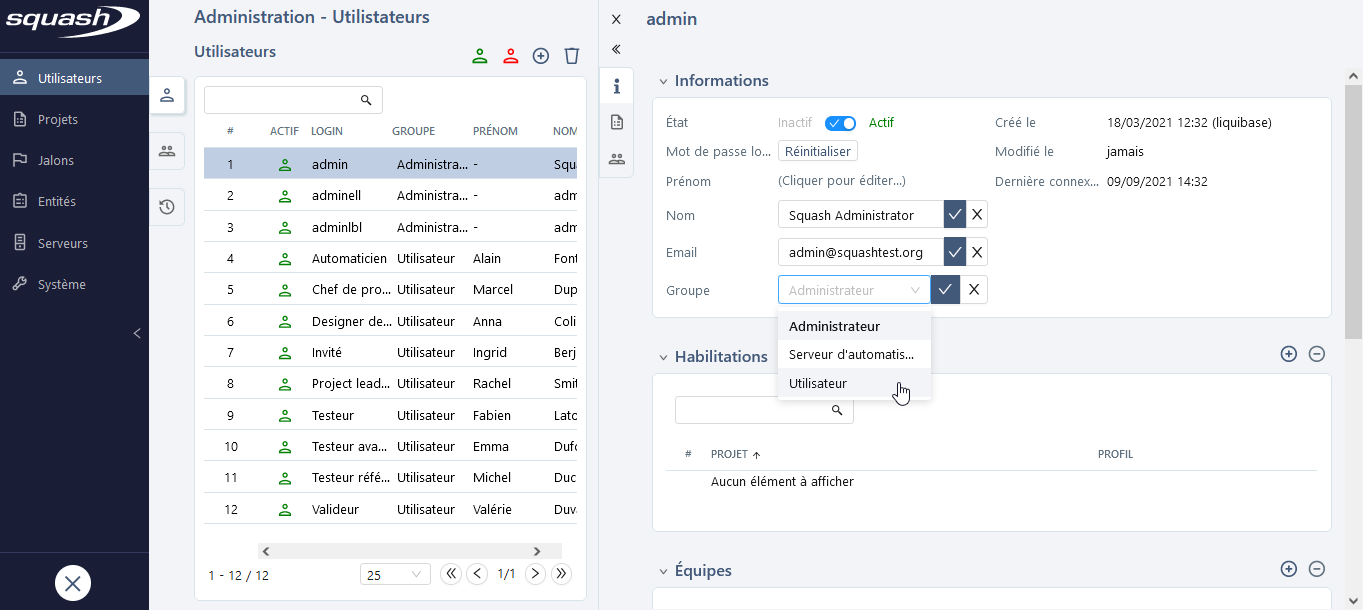
Task: Click the green activate users icon
Action: 480,56
